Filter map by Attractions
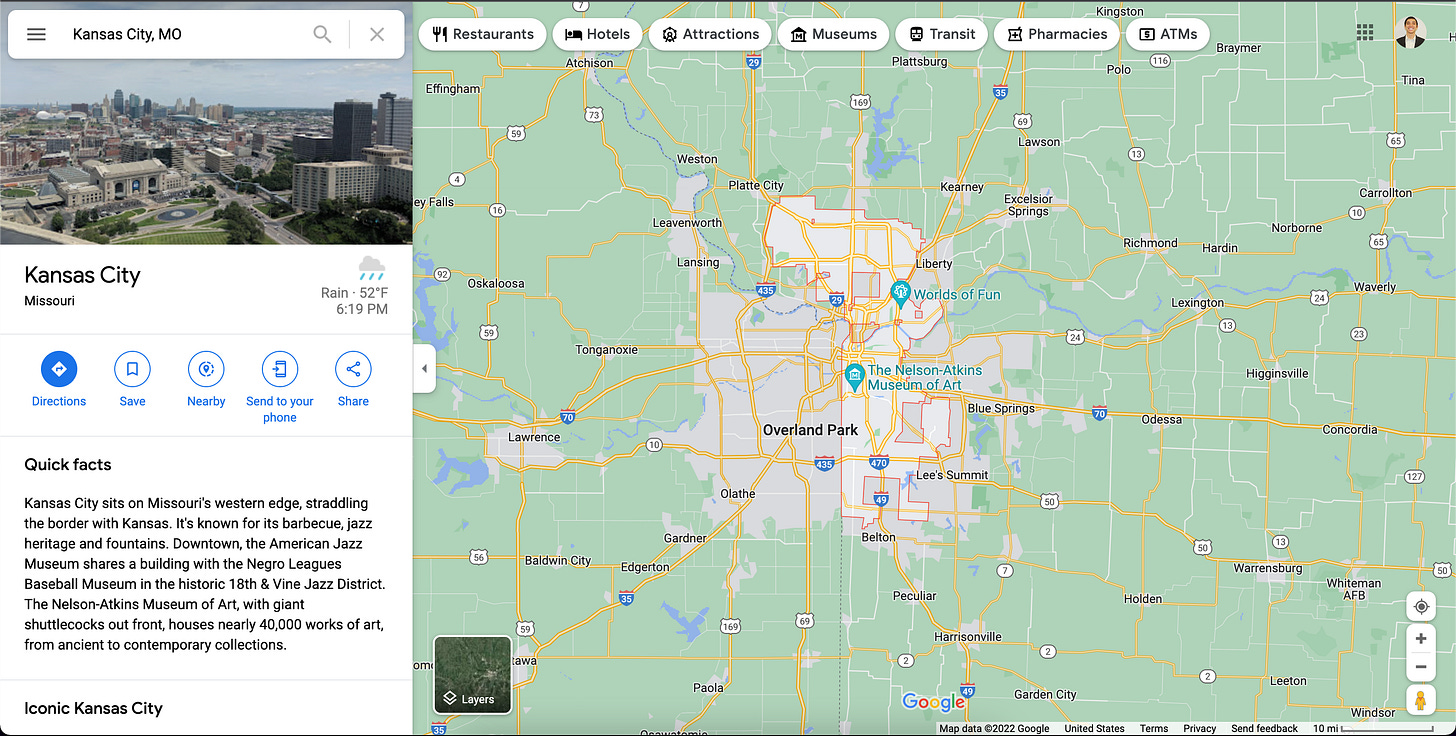 (710, 34)
